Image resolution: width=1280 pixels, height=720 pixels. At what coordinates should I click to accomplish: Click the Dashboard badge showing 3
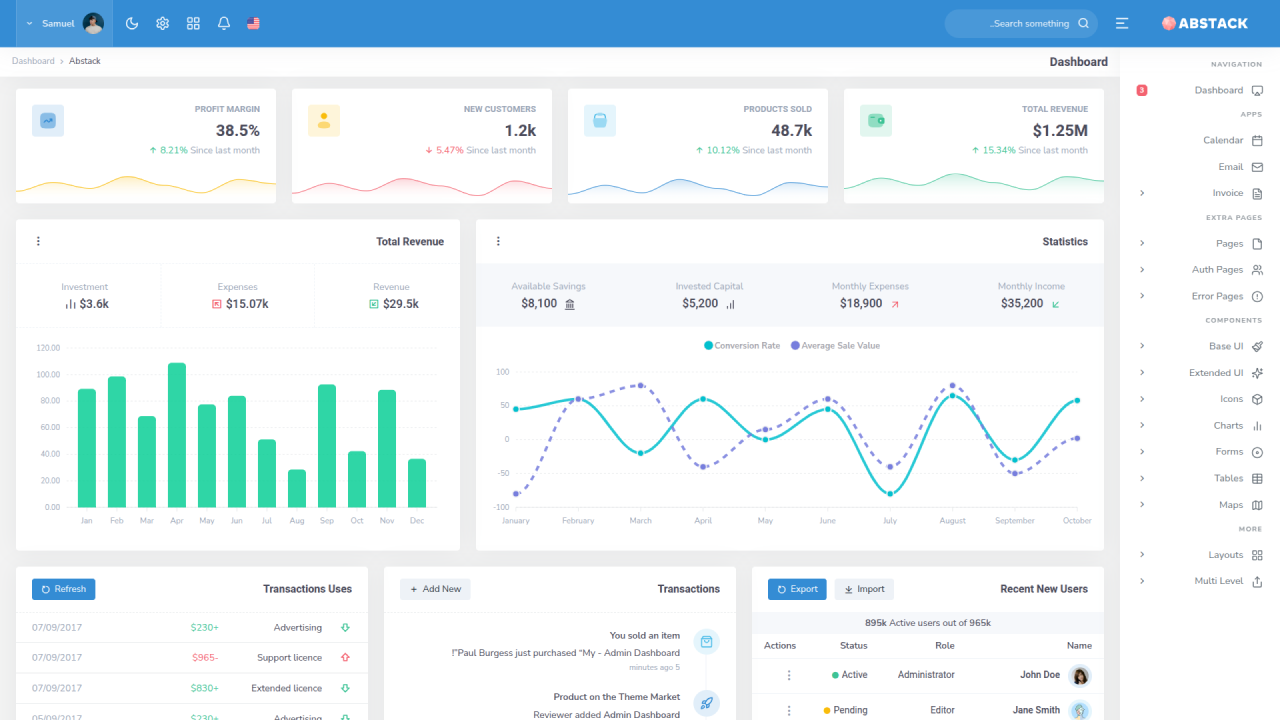point(1142,90)
